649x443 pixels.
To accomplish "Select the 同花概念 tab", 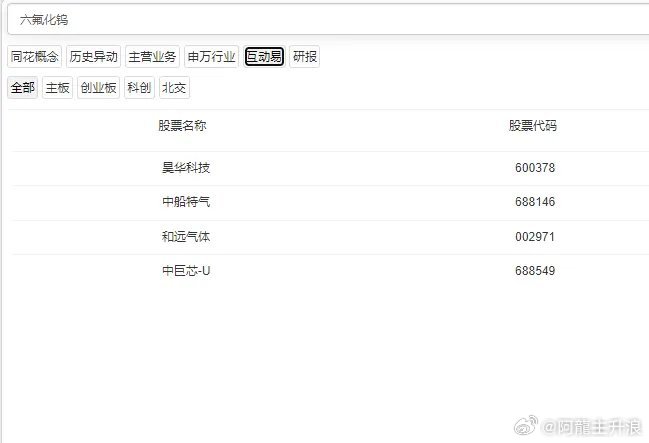I will click(x=34, y=56).
